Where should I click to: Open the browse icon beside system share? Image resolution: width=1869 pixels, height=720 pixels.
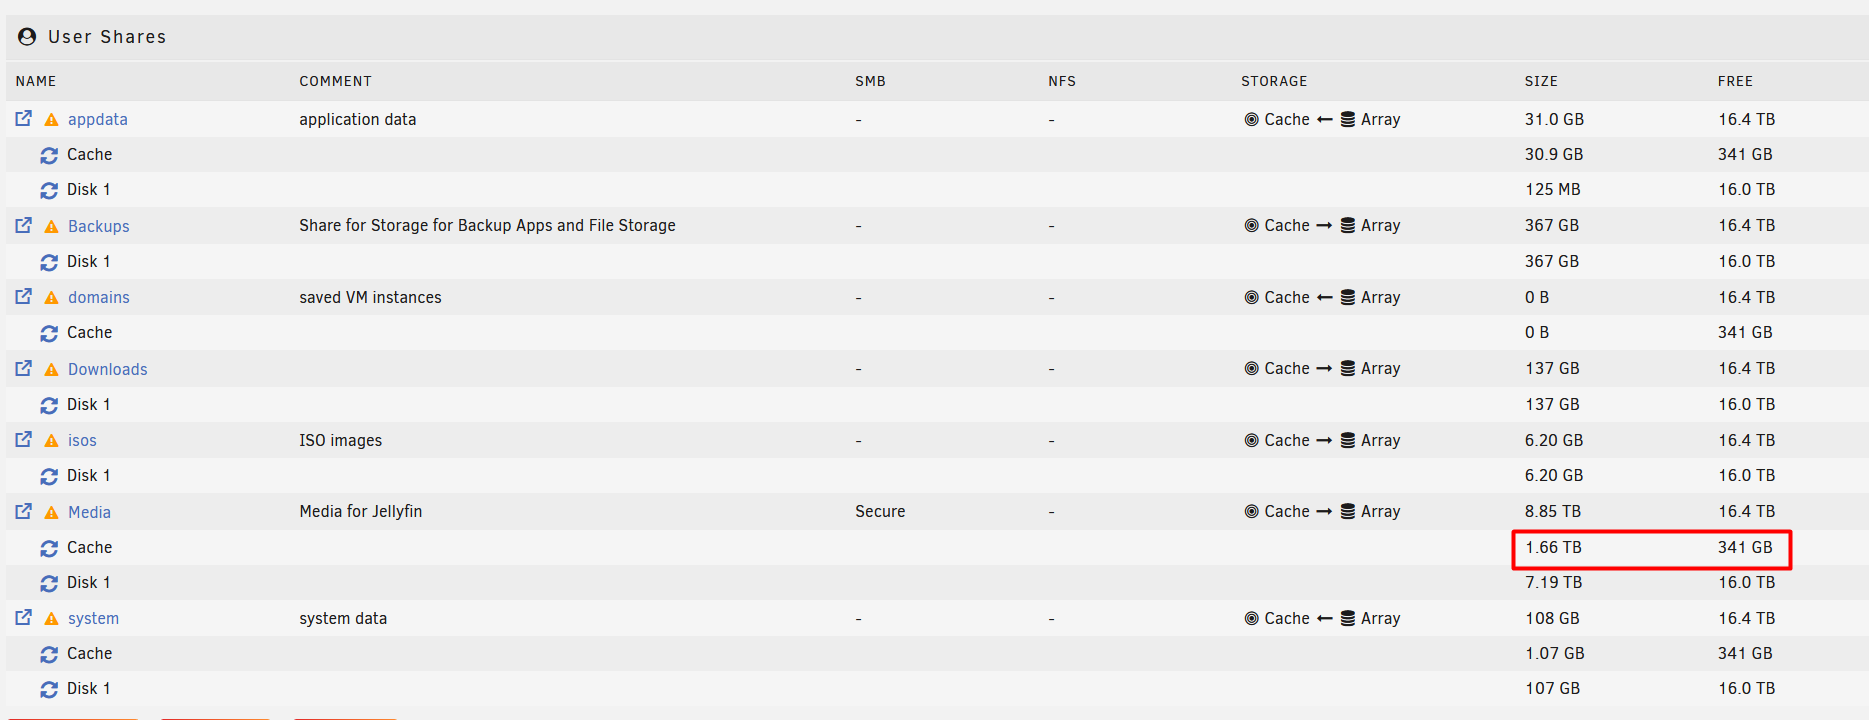point(24,618)
